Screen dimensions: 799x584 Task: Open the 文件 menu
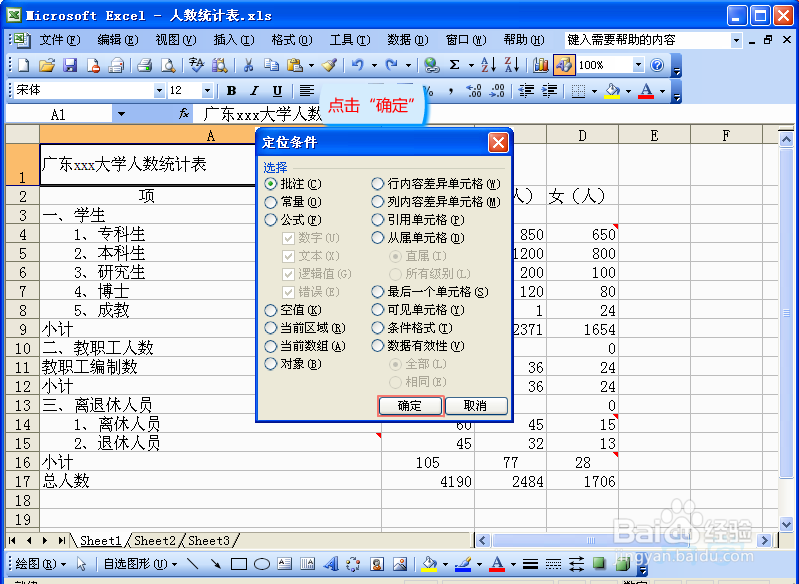pyautogui.click(x=60, y=40)
